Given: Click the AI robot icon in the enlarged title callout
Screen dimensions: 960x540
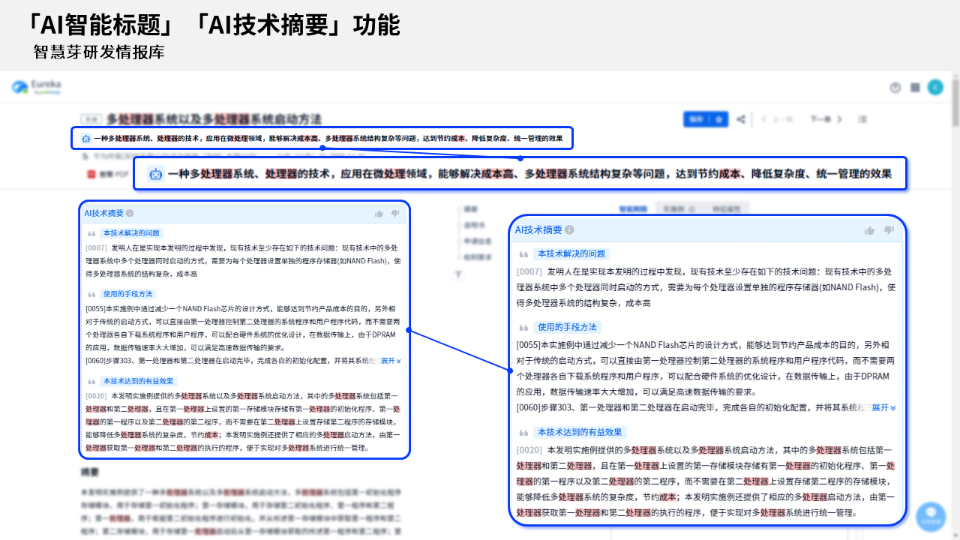Looking at the screenshot, I should 156,174.
